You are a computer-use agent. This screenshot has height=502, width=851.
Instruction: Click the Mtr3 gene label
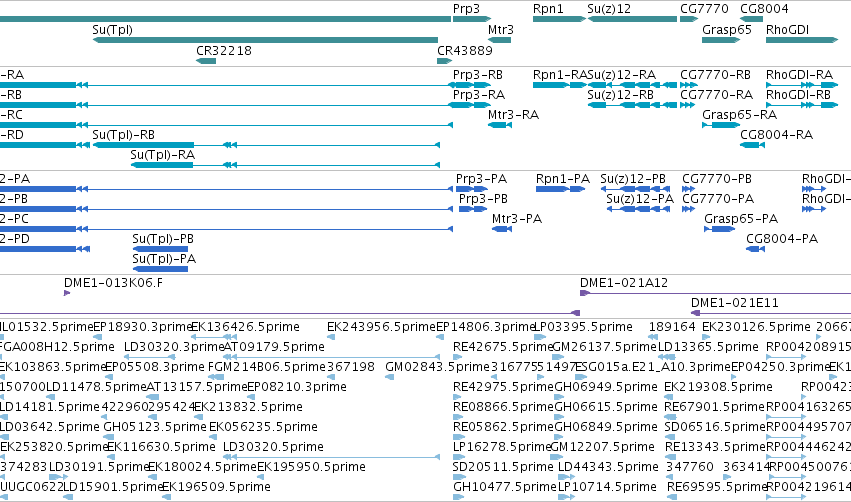point(501,30)
